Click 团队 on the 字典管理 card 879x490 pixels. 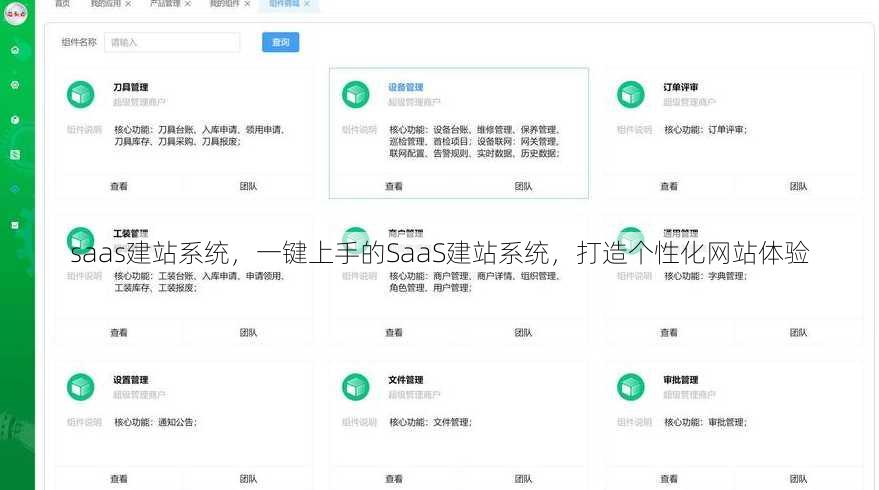click(798, 332)
